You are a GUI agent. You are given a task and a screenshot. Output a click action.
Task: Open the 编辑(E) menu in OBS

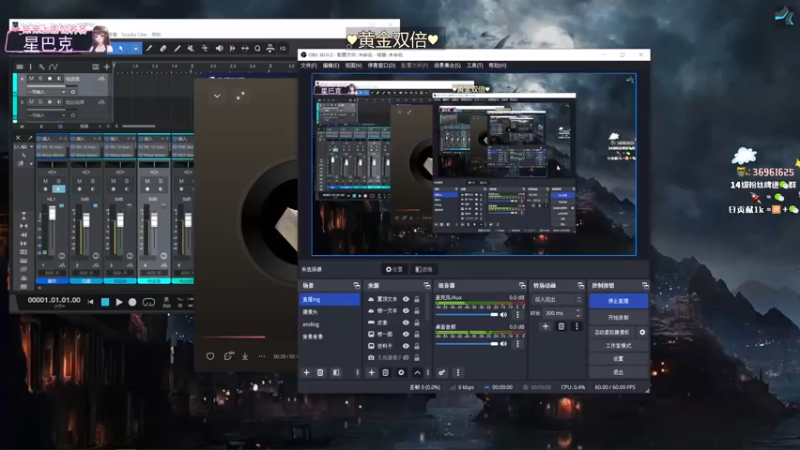[331, 65]
